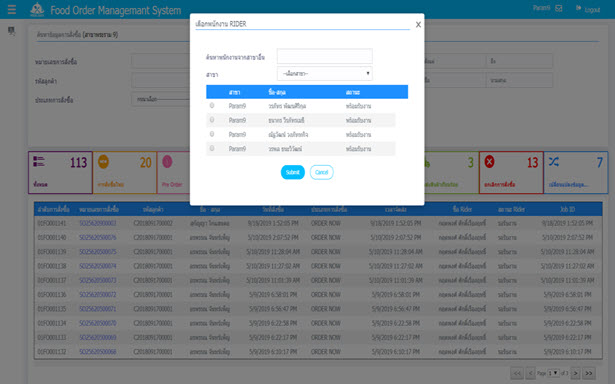Filter orders with the 20 new orders card

pos(125,173)
